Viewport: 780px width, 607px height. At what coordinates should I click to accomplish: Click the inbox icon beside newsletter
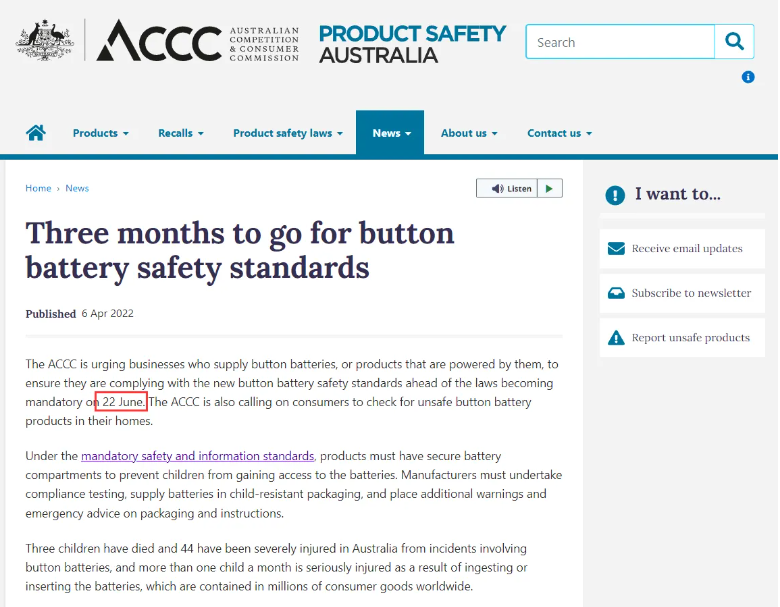pos(616,293)
